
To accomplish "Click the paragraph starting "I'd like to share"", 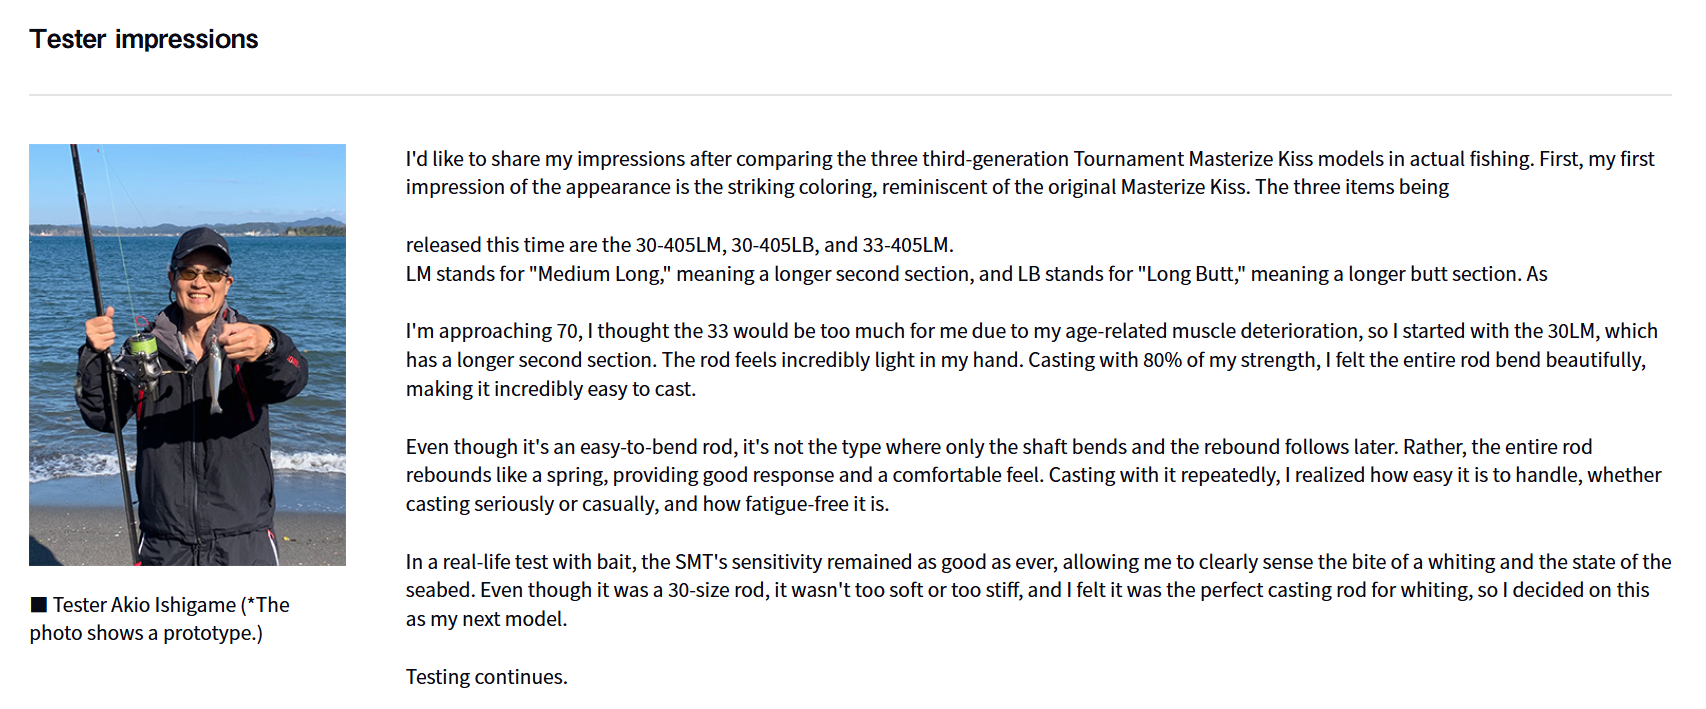I will click(1029, 173).
